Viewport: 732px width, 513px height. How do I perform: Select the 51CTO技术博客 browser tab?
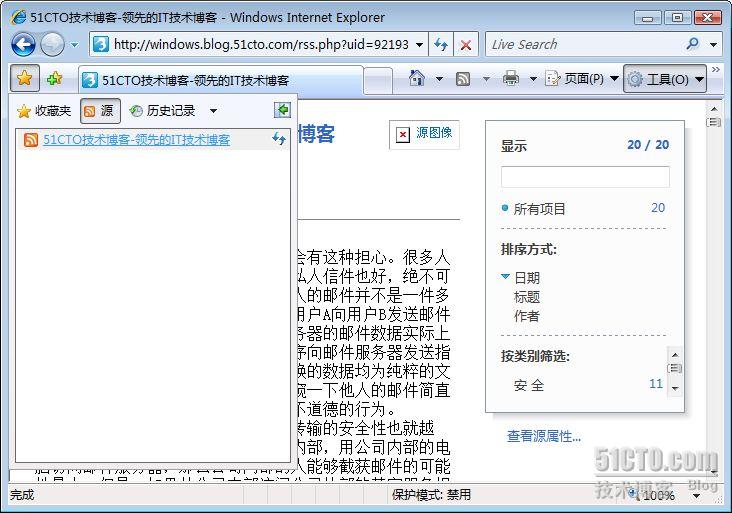tap(220, 80)
